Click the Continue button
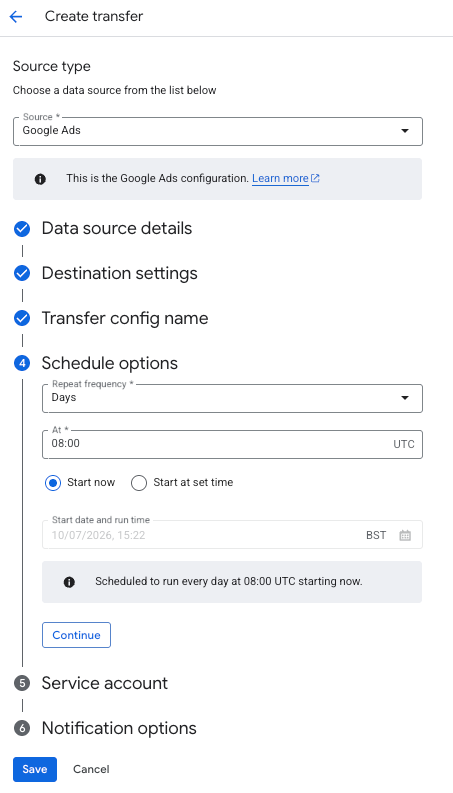Viewport: 453px width, 793px height. click(76, 635)
